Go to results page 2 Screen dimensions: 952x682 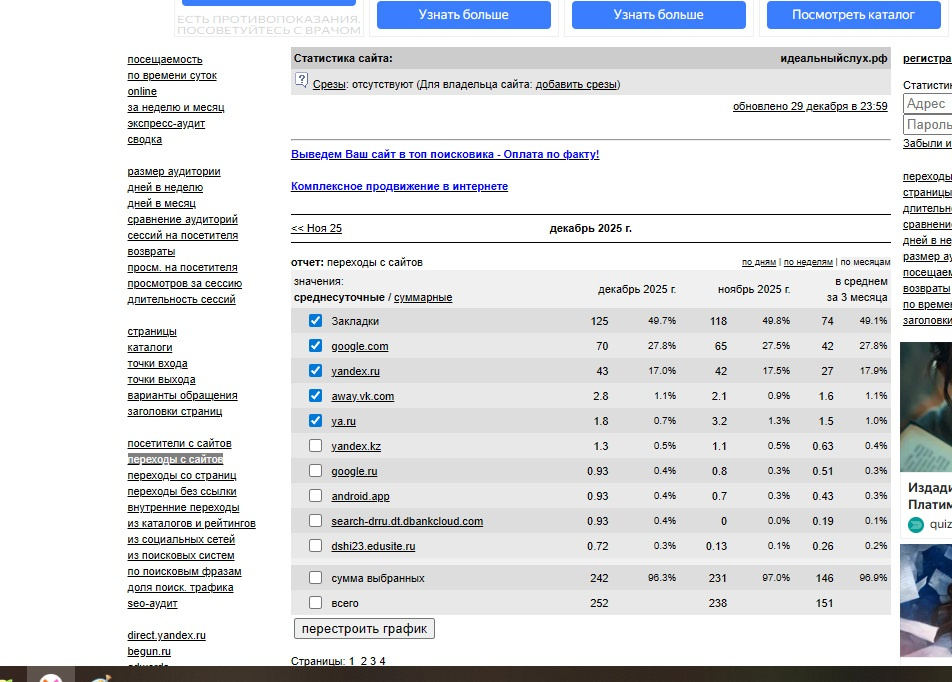point(364,661)
